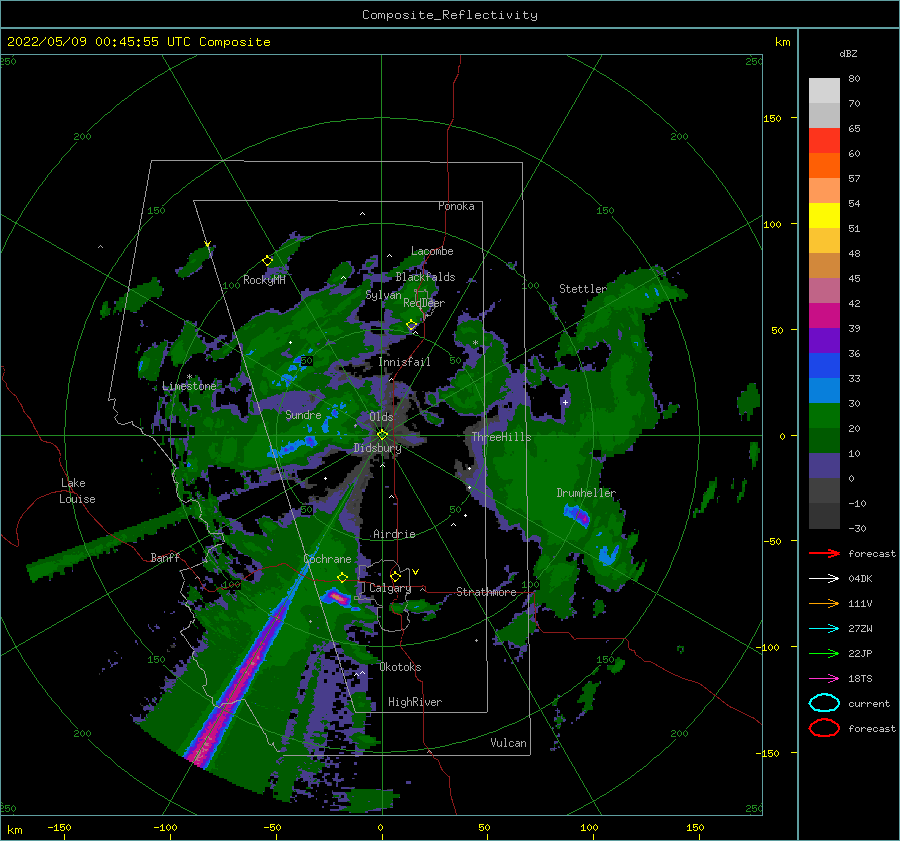This screenshot has width=900, height=841.
Task: Click the yellow radar site marker at Olds
Action: point(382,435)
